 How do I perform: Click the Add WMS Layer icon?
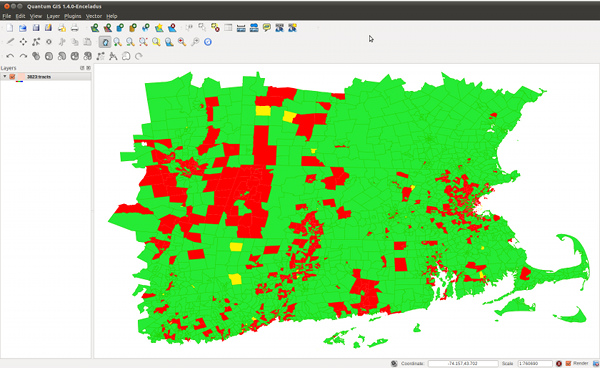[146, 28]
